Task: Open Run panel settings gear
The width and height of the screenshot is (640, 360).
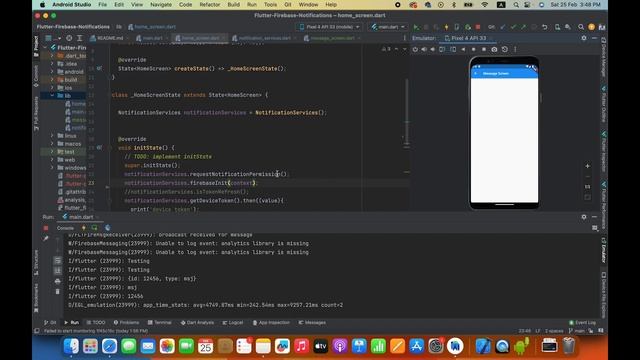Action: click(x=584, y=217)
